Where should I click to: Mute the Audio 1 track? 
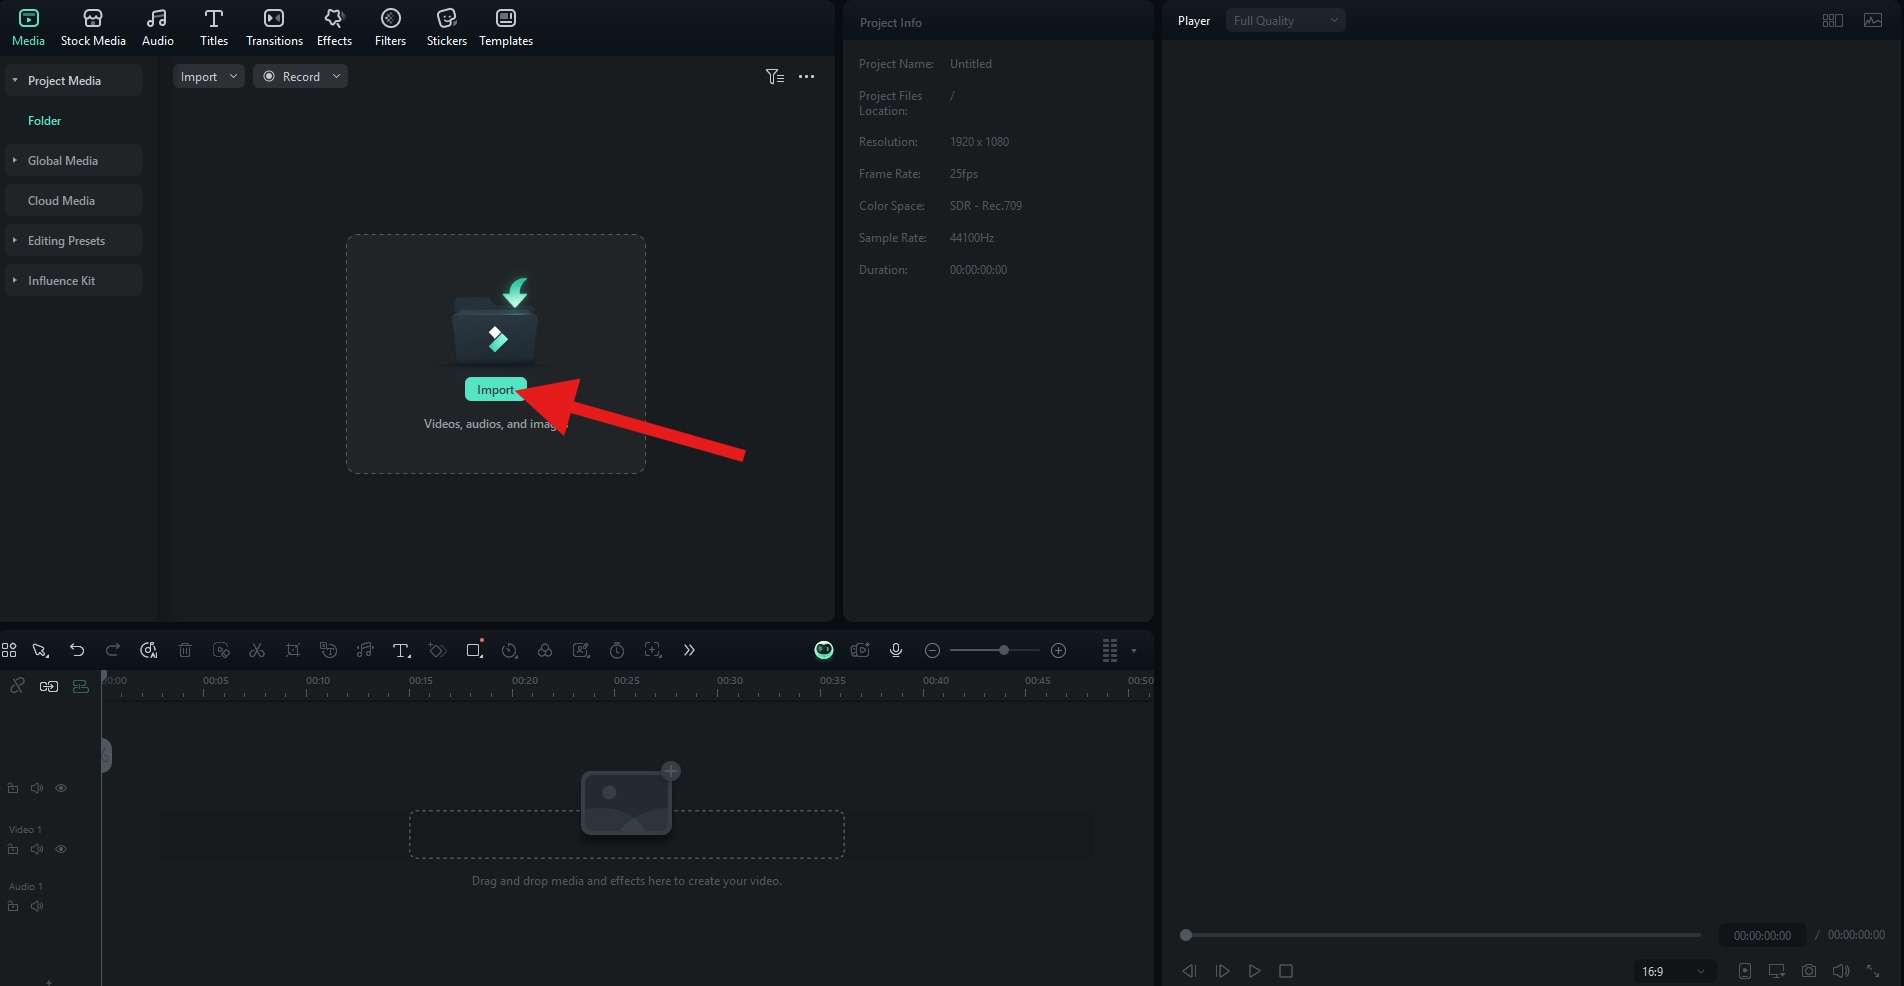tap(37, 906)
